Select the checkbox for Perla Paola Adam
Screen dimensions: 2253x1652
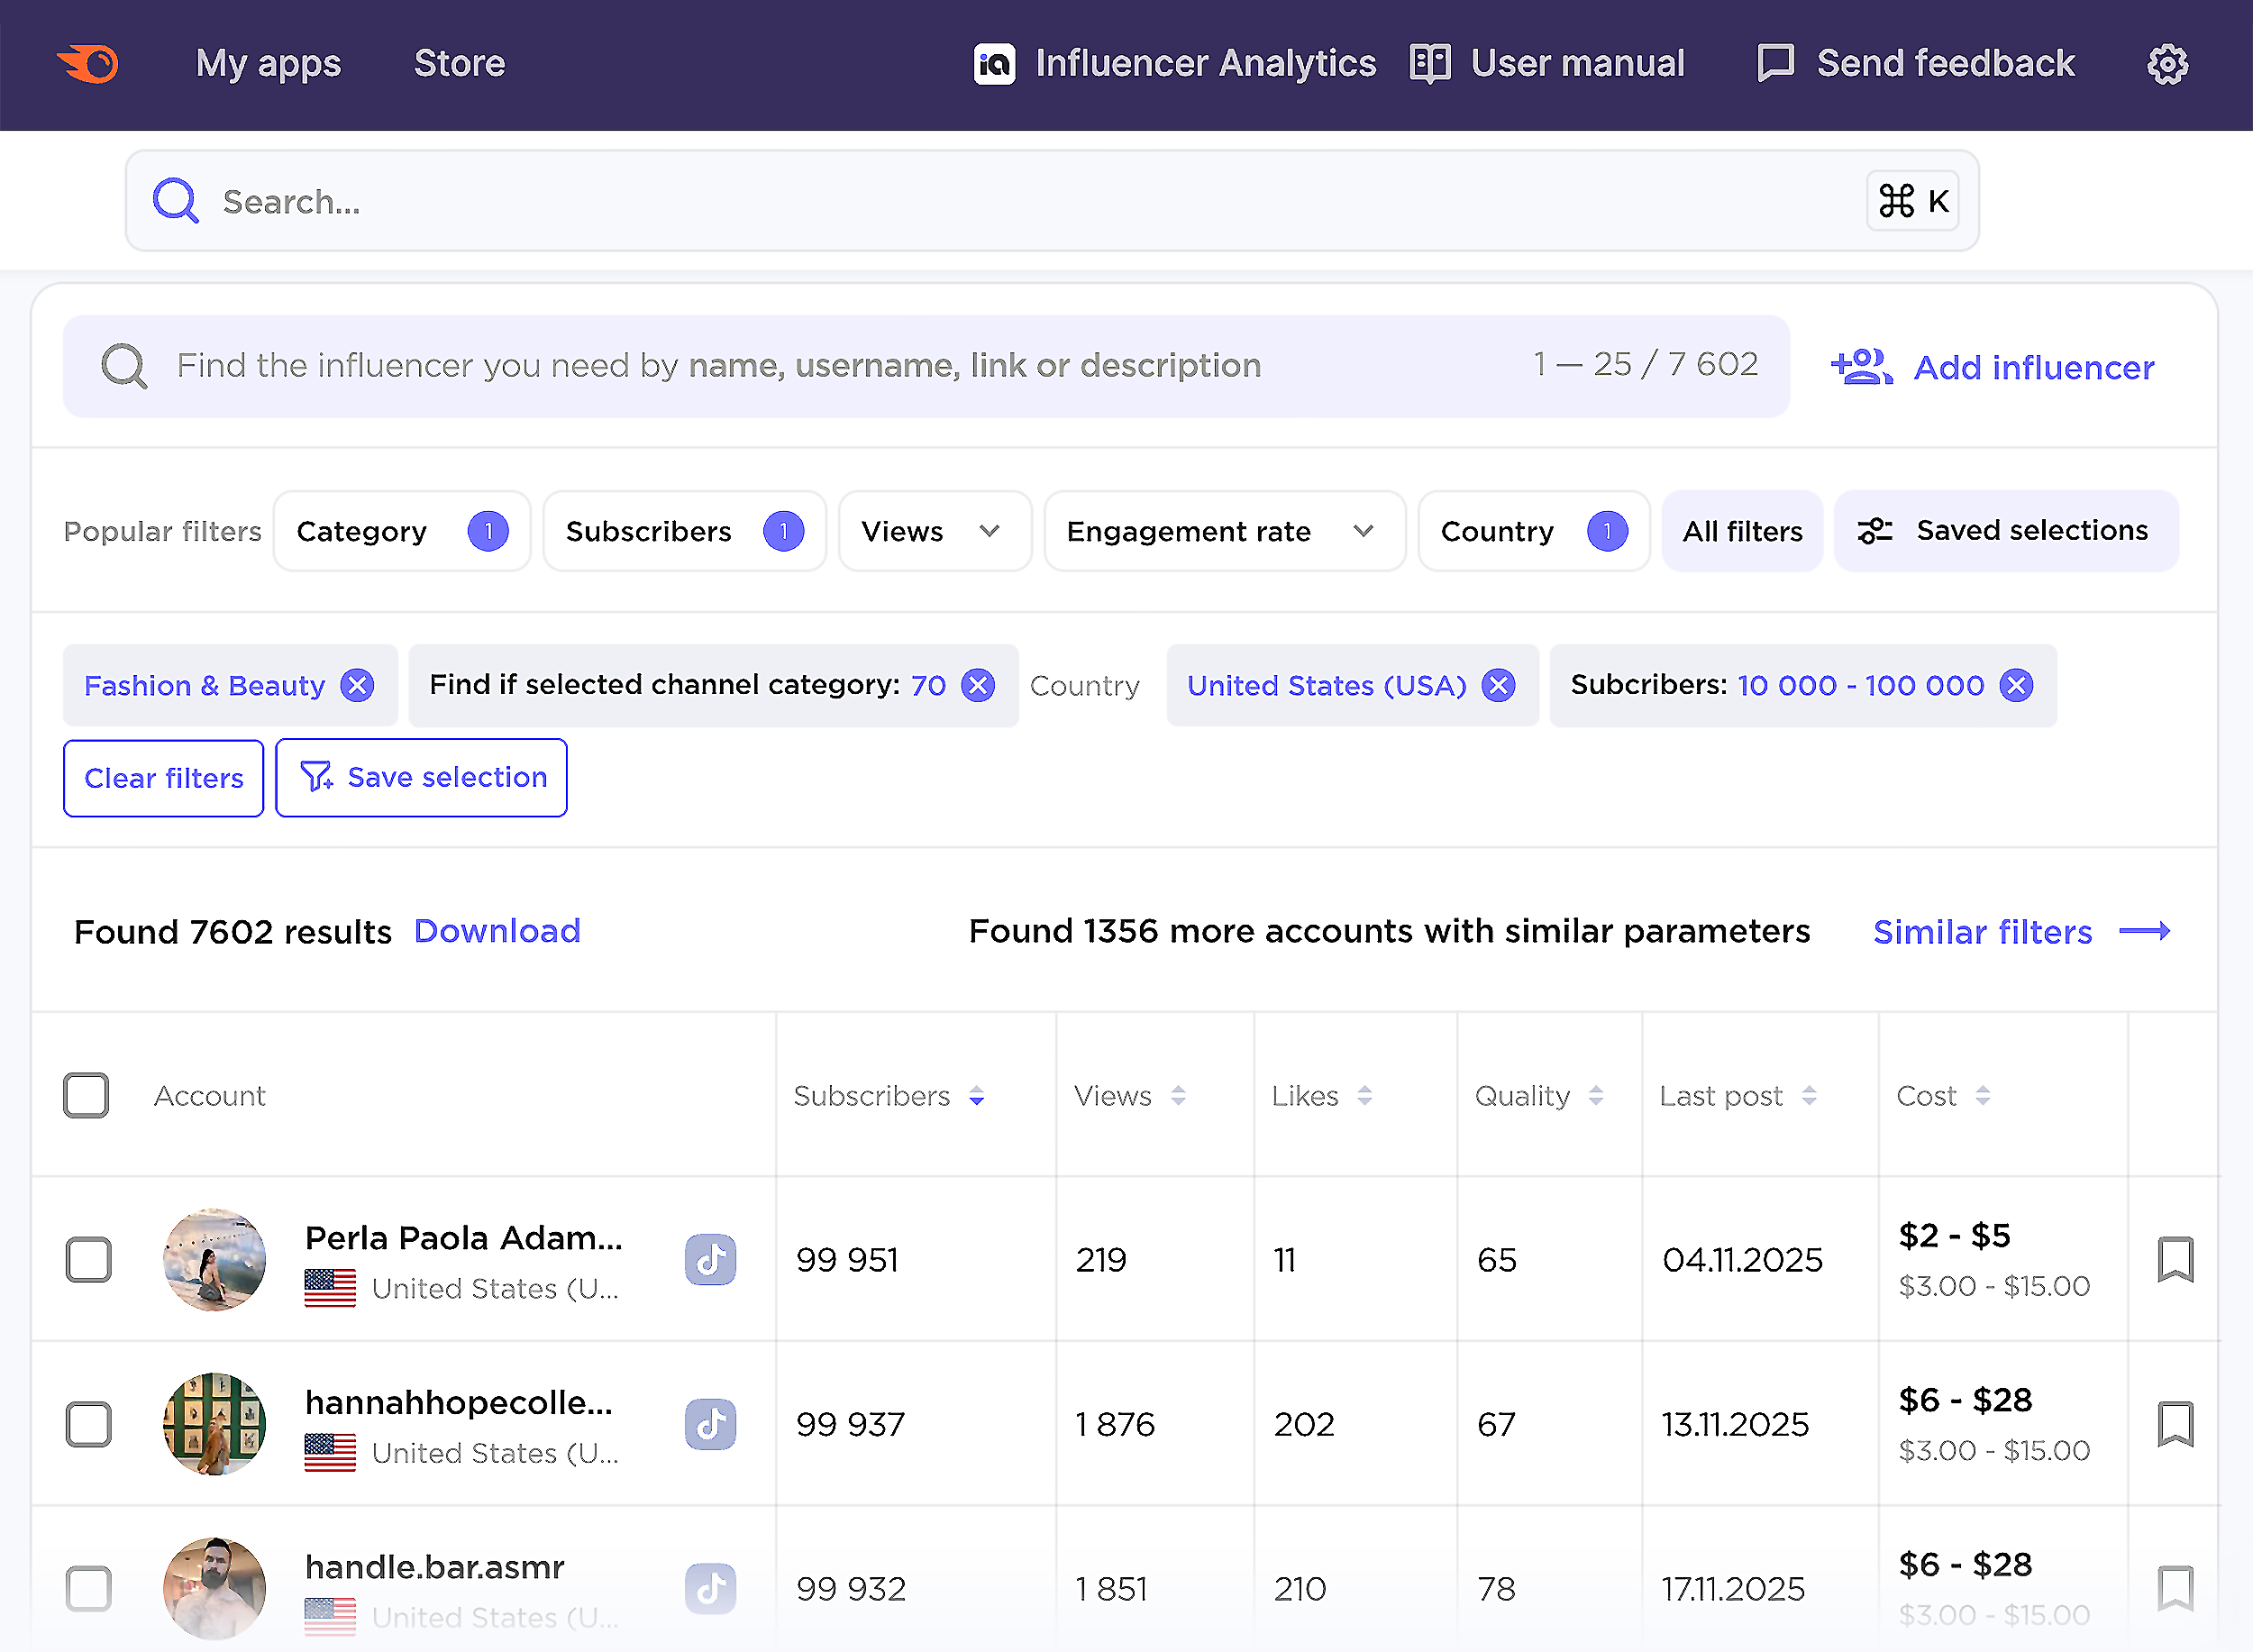[x=89, y=1260]
